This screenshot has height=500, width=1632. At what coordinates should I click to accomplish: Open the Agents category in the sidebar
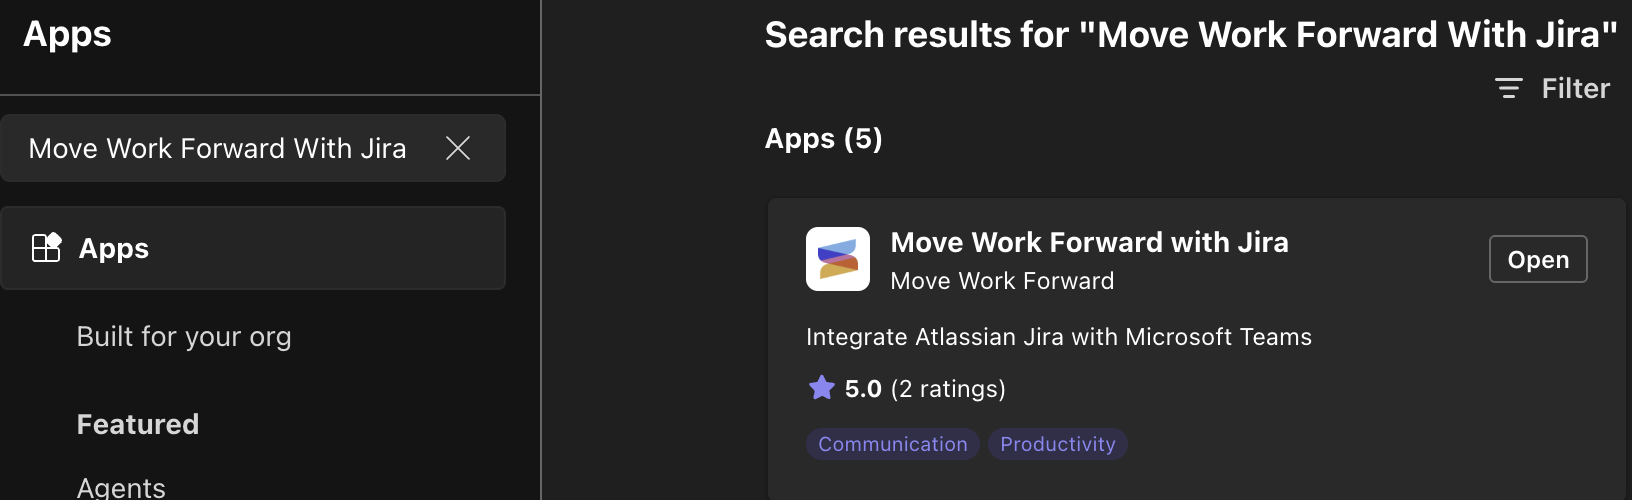pyautogui.click(x=121, y=487)
